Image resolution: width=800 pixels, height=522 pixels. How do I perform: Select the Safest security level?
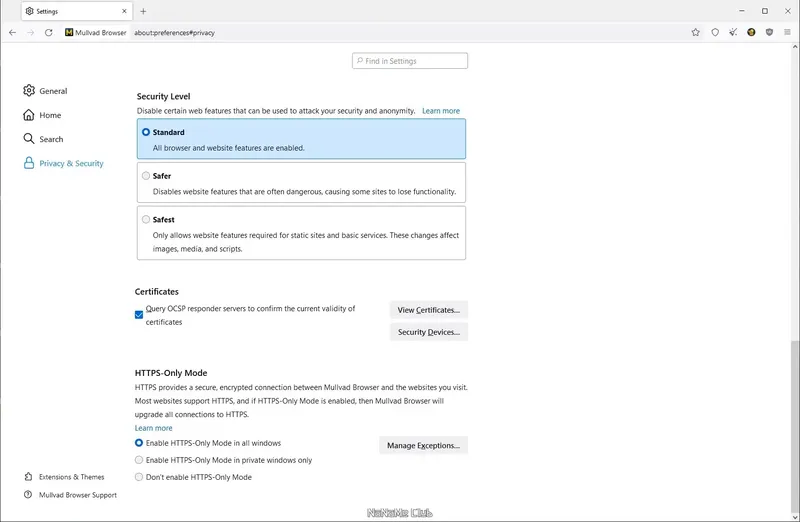[x=146, y=219]
